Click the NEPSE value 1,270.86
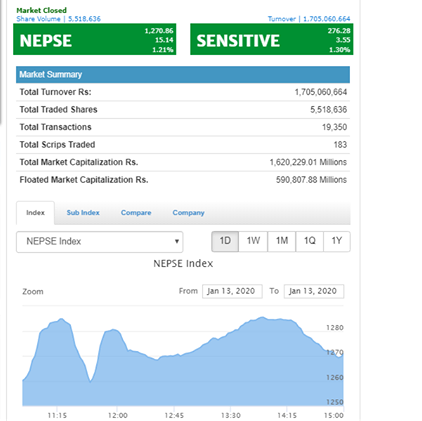422x421 pixels. point(159,31)
